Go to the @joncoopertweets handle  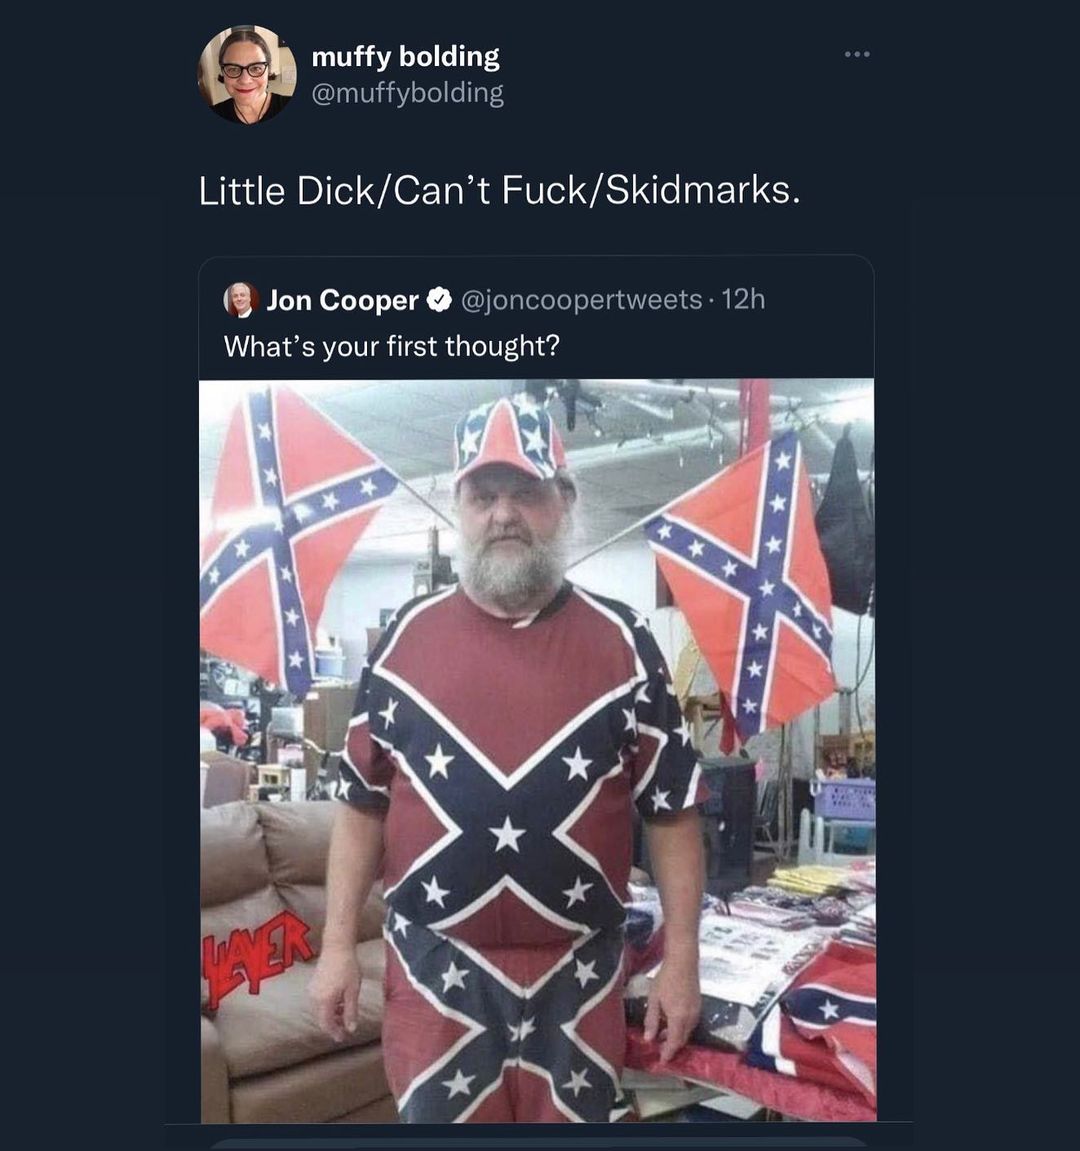click(x=580, y=300)
